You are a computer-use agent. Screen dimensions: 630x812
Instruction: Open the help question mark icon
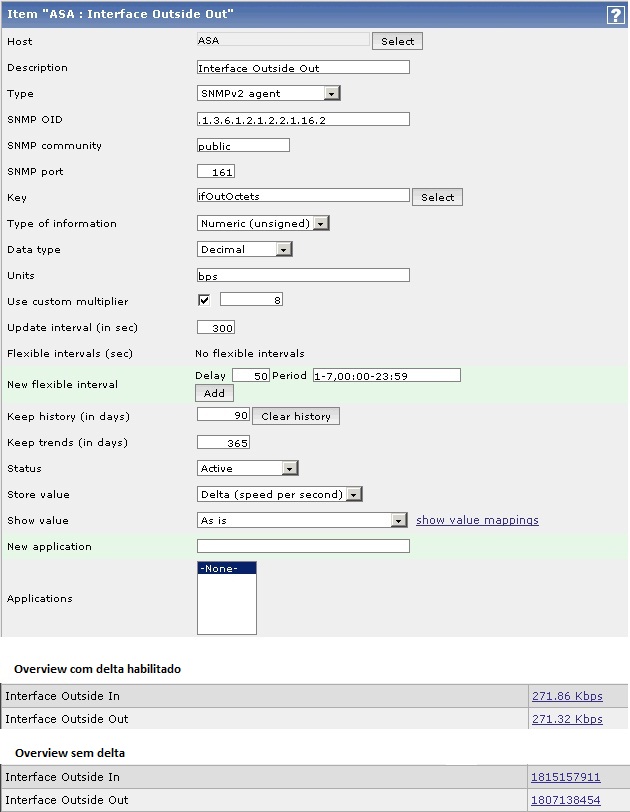615,14
